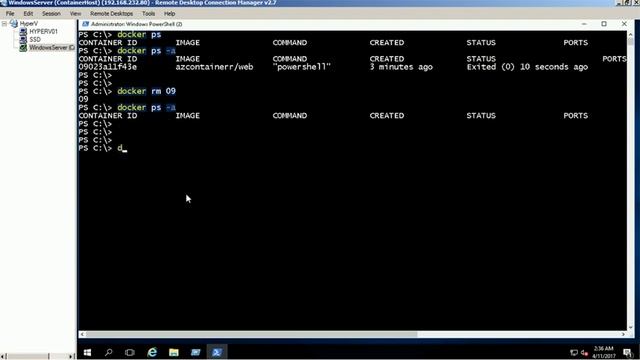Open File Explorer from taskbar
The width and height of the screenshot is (640, 360).
174,352
